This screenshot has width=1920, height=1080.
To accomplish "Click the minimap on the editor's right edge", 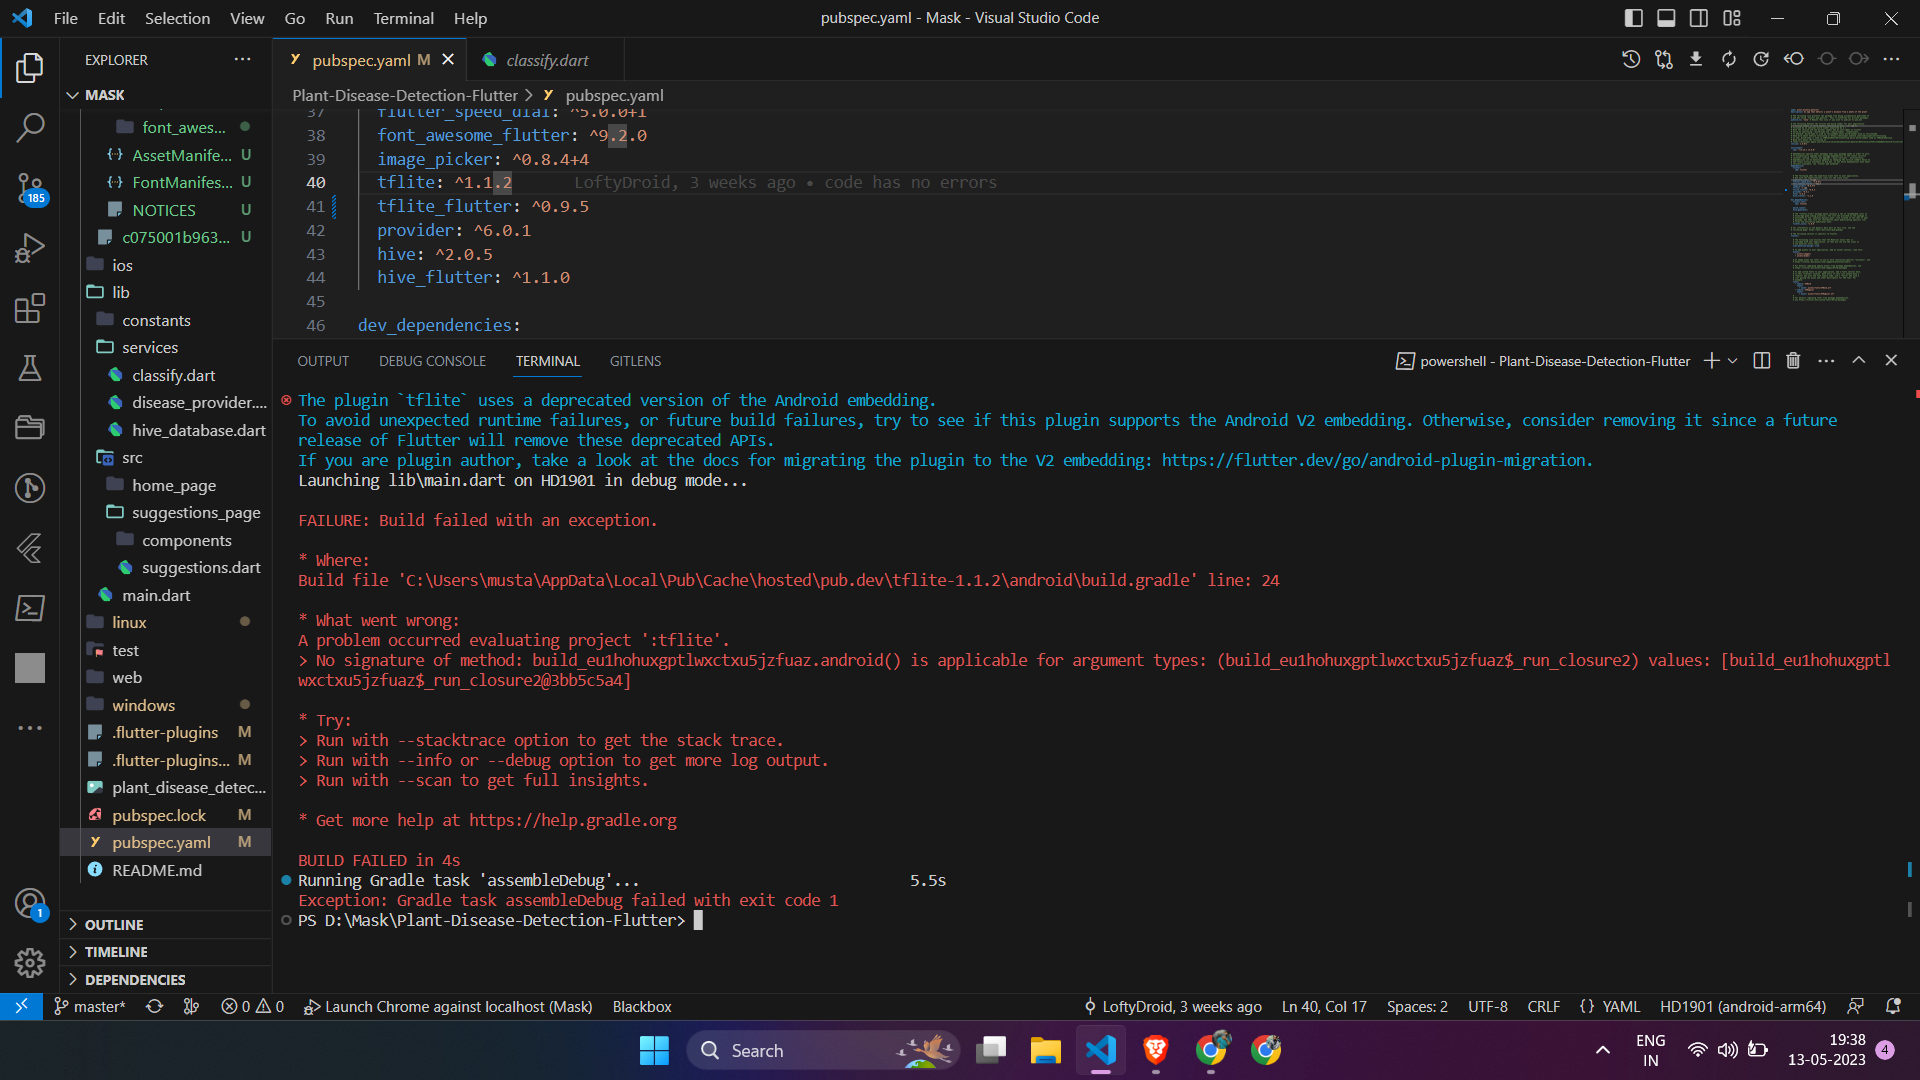I will pos(1845,200).
